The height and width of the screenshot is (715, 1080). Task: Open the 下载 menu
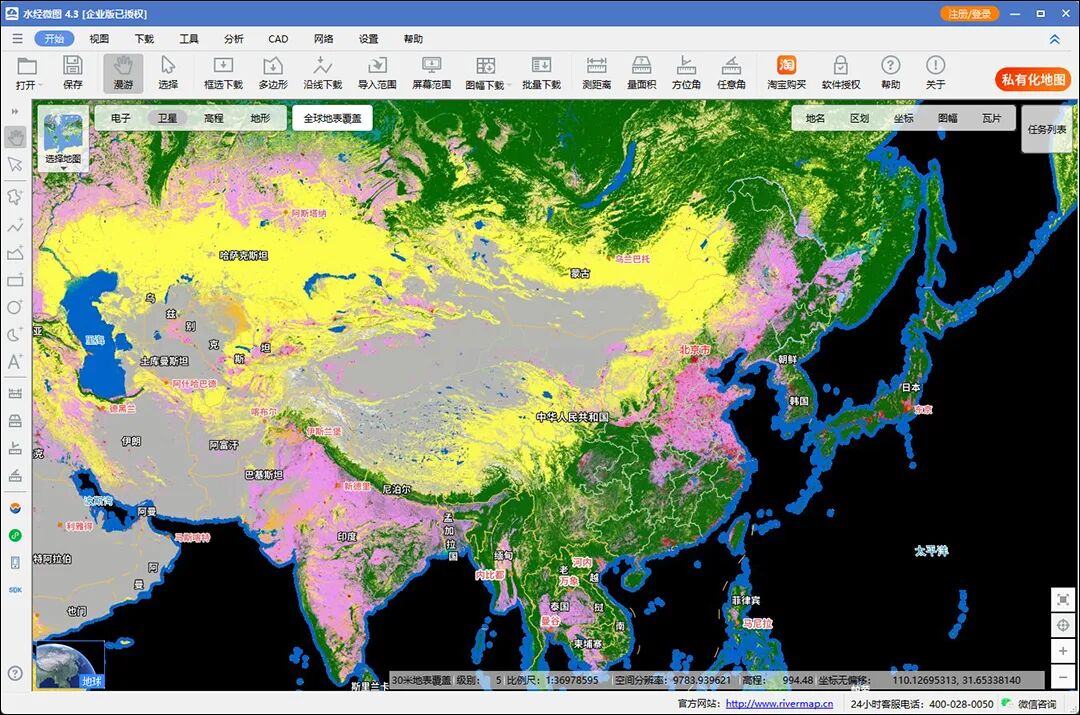[144, 39]
